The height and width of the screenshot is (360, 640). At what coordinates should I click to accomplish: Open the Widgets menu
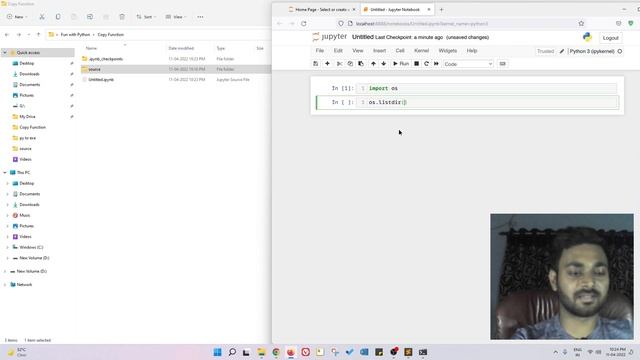tap(447, 51)
